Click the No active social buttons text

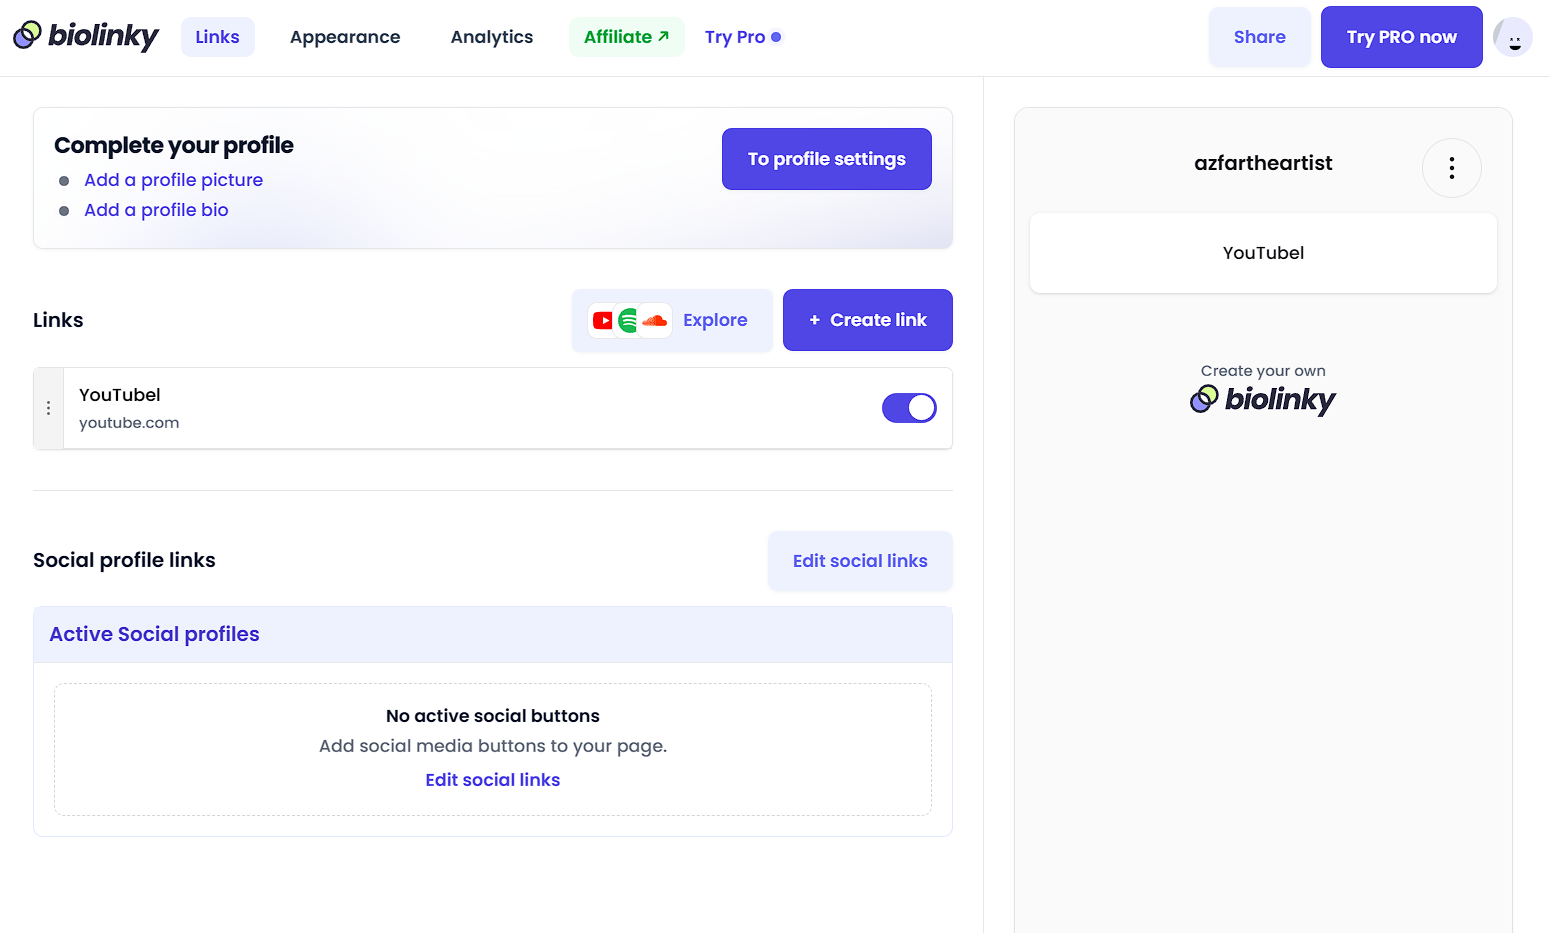493,716
